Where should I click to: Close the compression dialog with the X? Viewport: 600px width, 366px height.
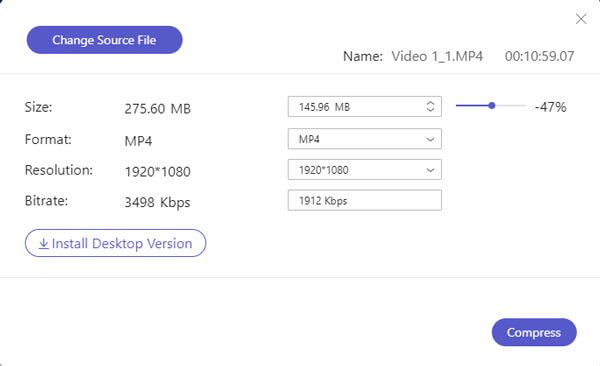581,19
